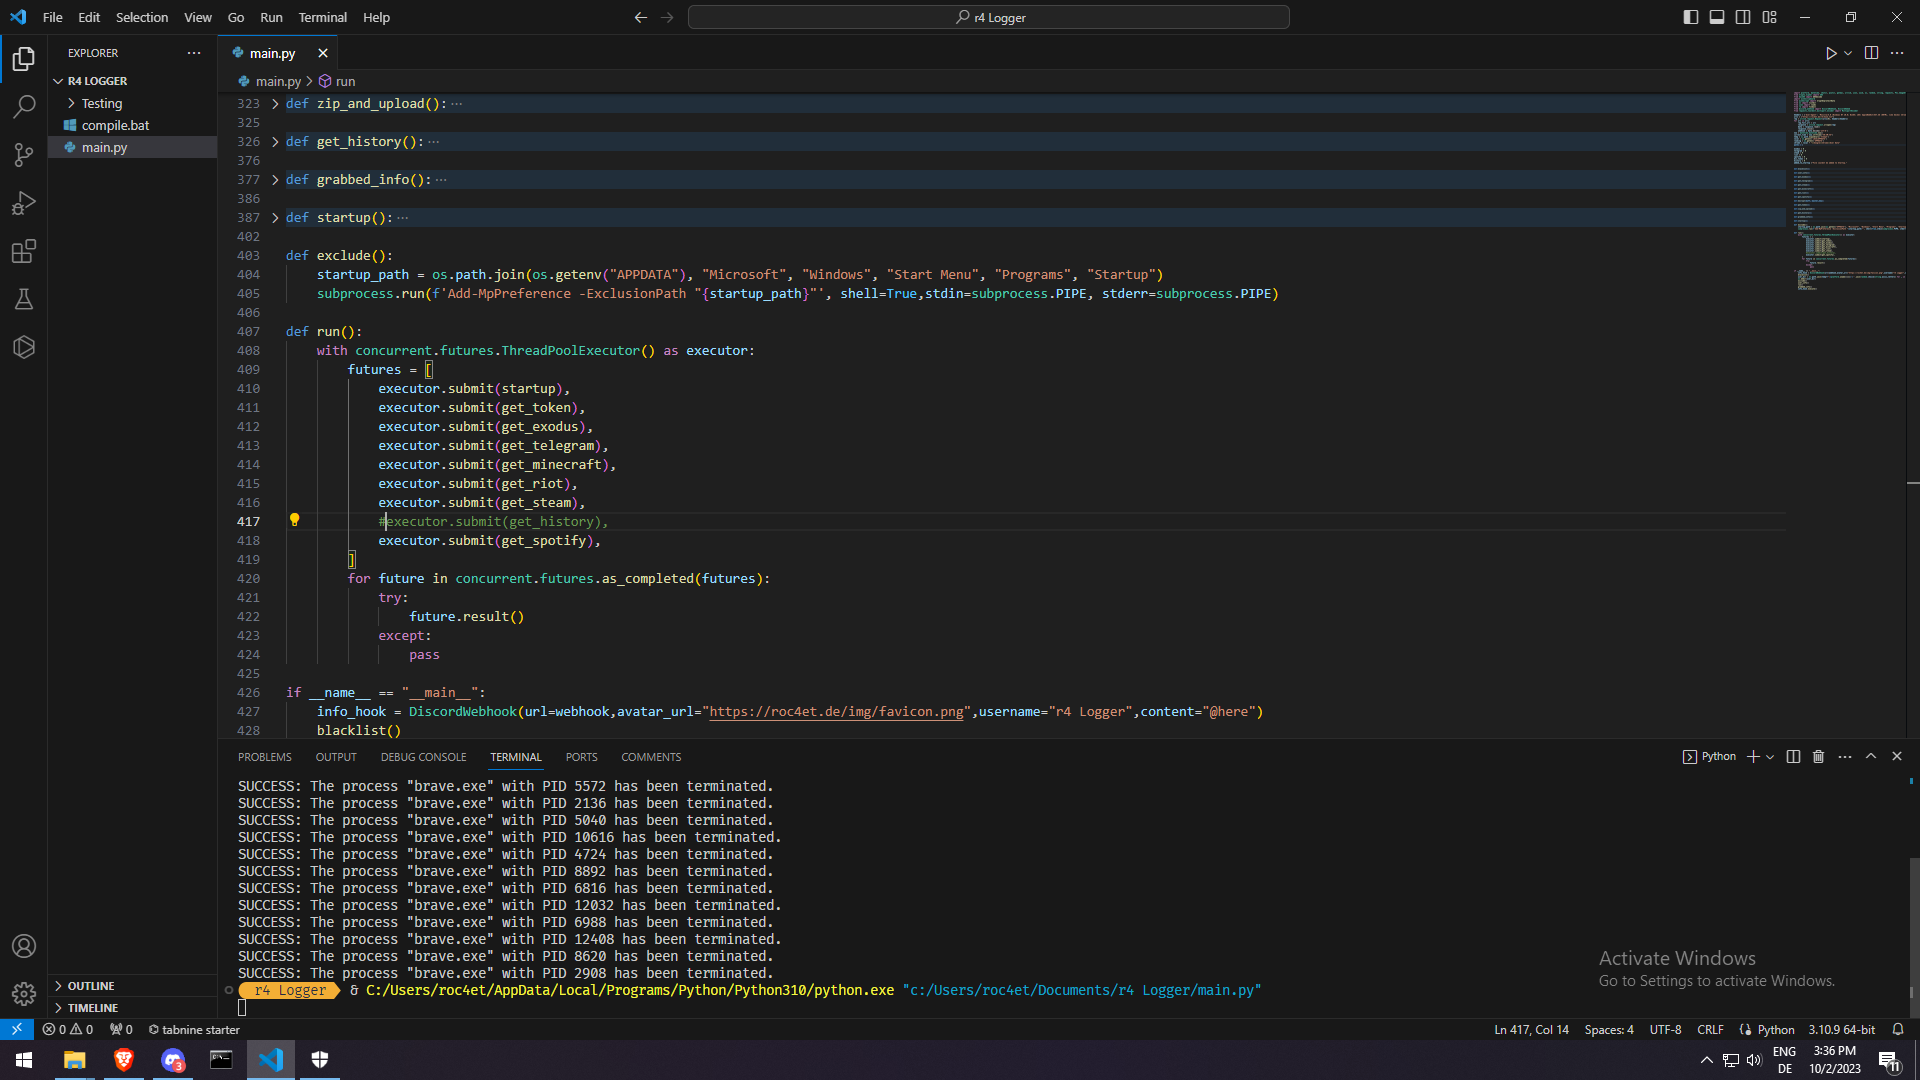Open the Accounts menu in activity bar
Image resolution: width=1920 pixels, height=1080 pixels.
[x=24, y=946]
